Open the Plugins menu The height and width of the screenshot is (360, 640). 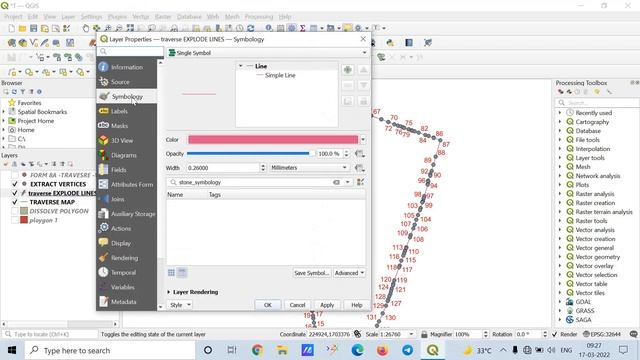117,17
